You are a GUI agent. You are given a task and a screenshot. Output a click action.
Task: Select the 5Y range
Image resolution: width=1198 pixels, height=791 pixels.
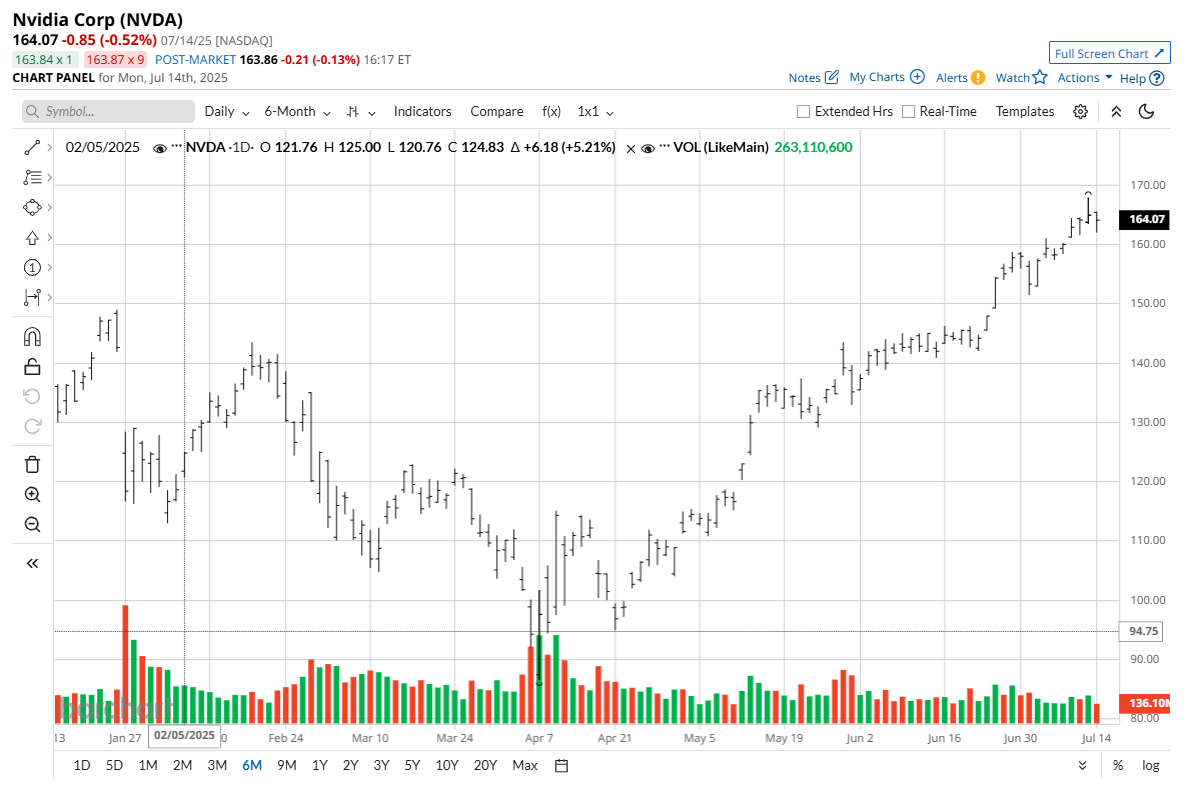(x=413, y=765)
